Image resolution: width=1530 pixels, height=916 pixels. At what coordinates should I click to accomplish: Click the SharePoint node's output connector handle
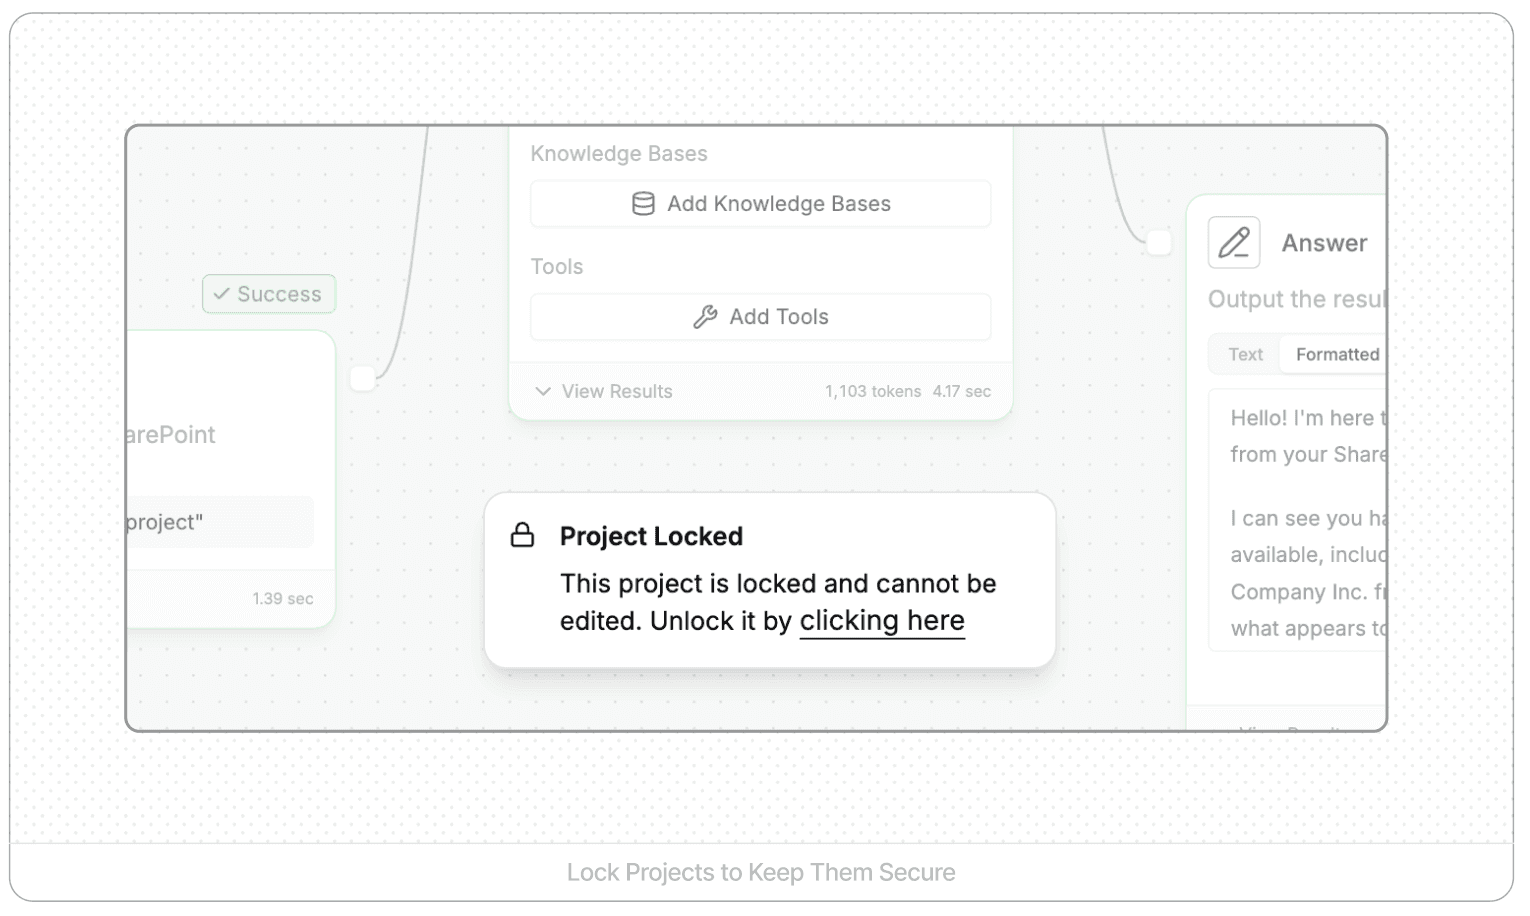point(363,378)
